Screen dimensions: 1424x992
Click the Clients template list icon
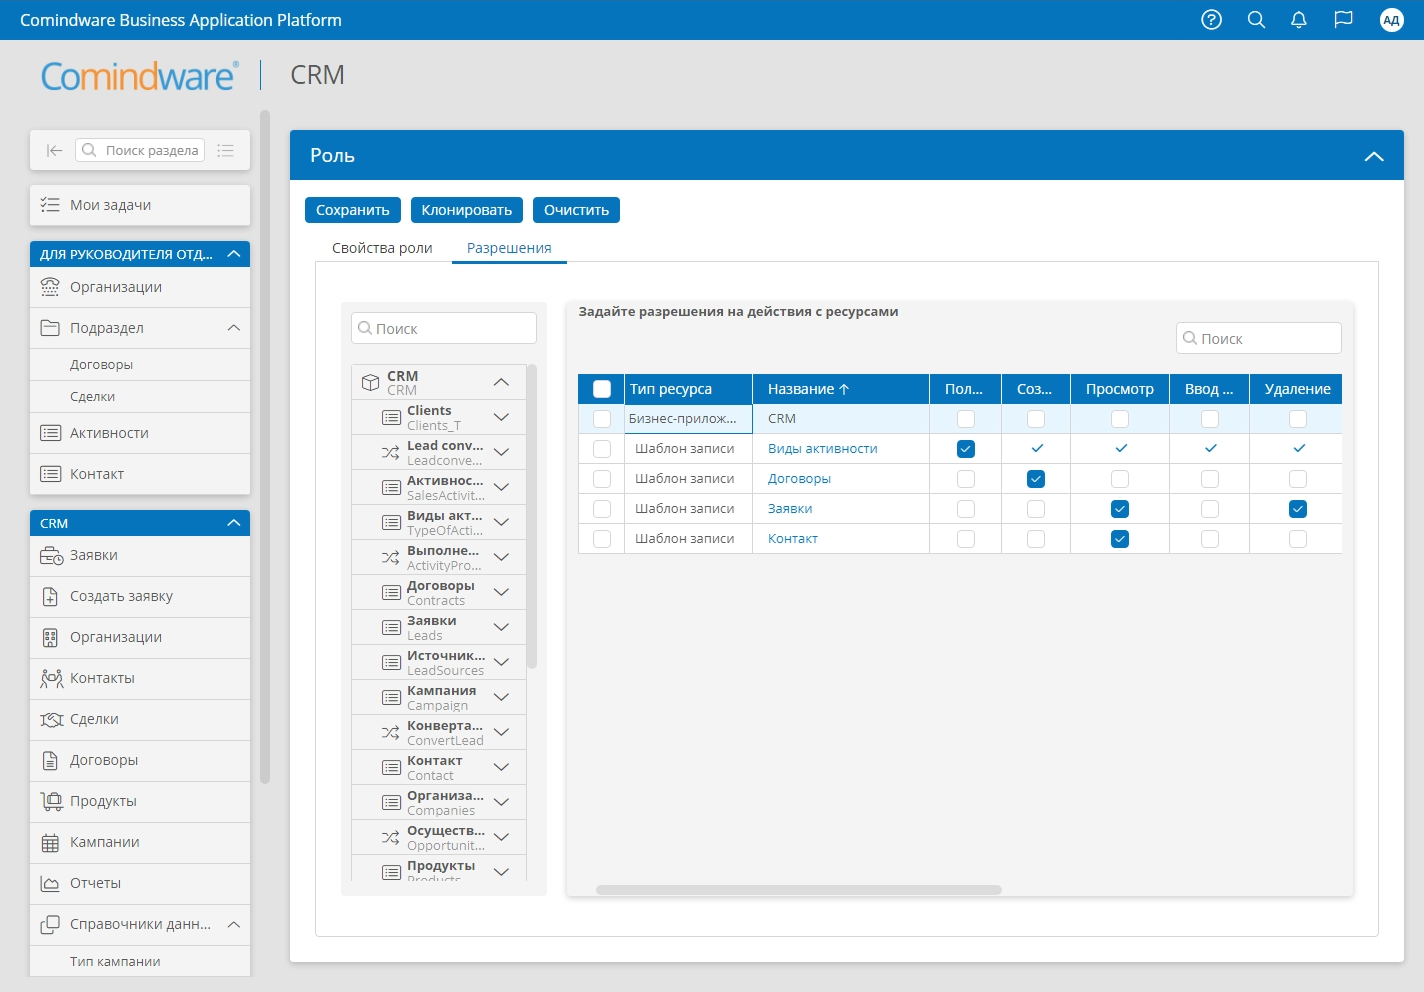click(391, 417)
